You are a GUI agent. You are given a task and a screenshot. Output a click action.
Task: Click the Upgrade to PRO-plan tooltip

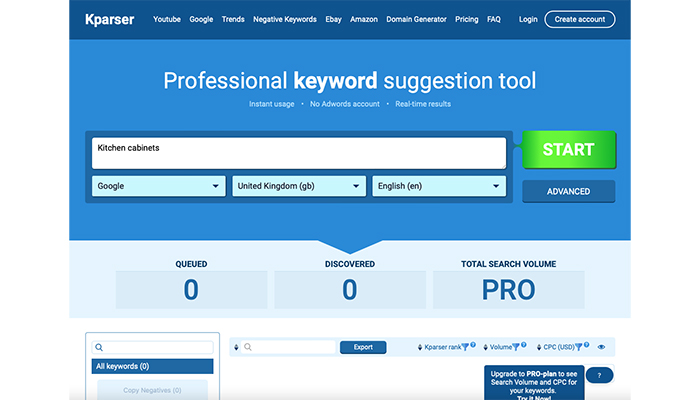click(534, 383)
